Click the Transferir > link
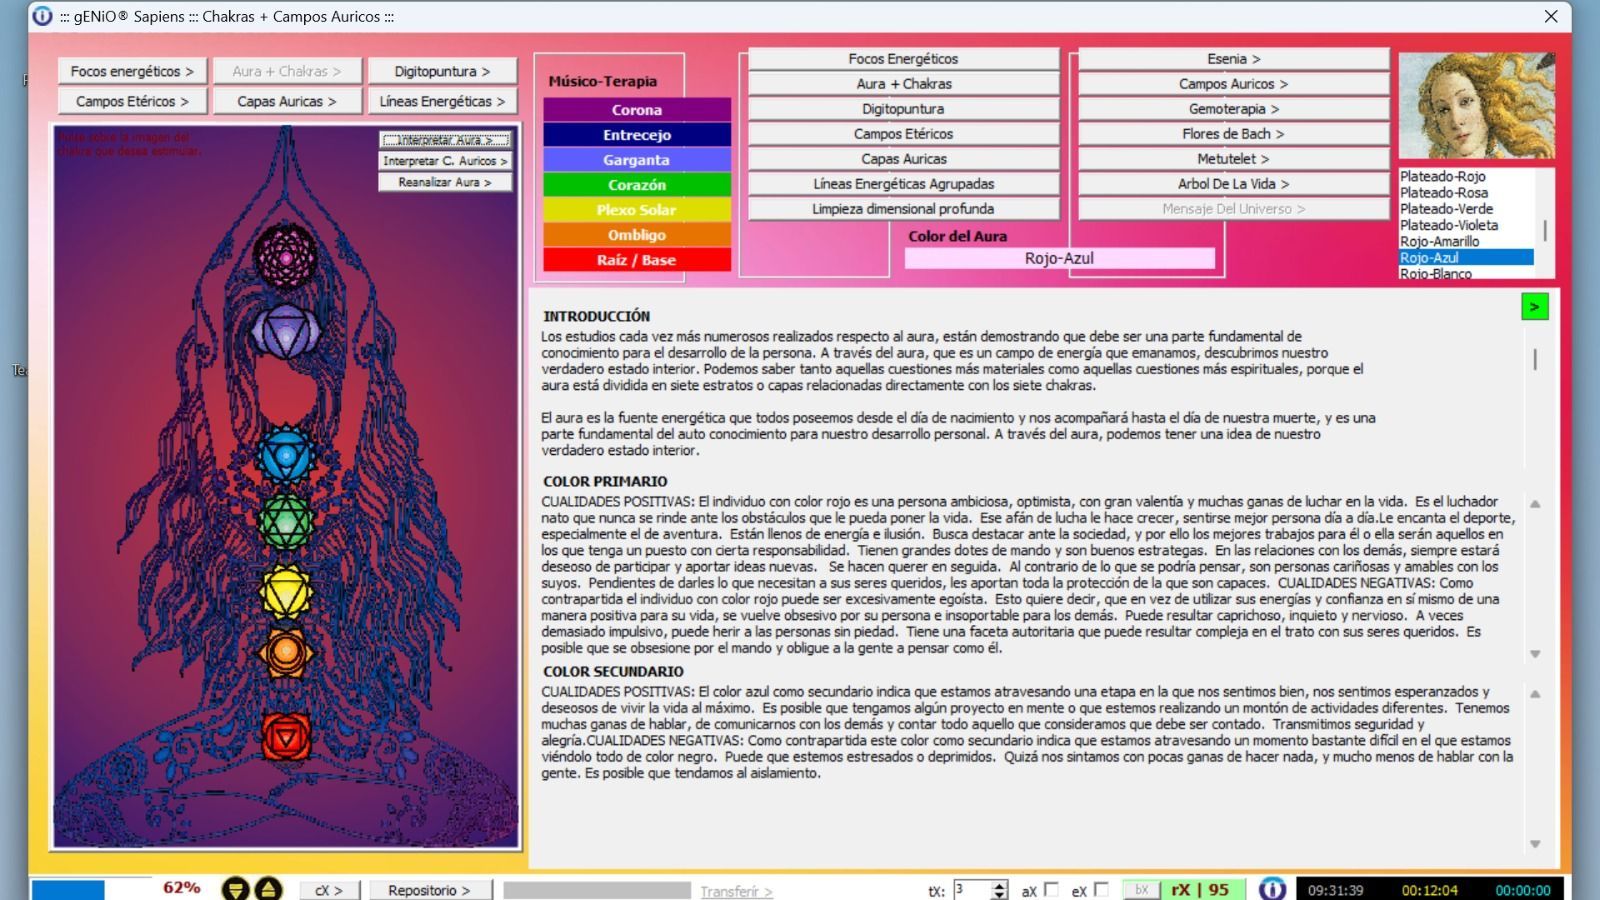 pos(736,891)
